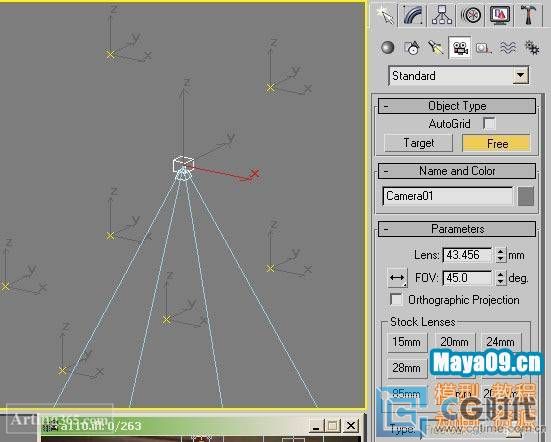Choose the 28mm stock lens

(407, 368)
